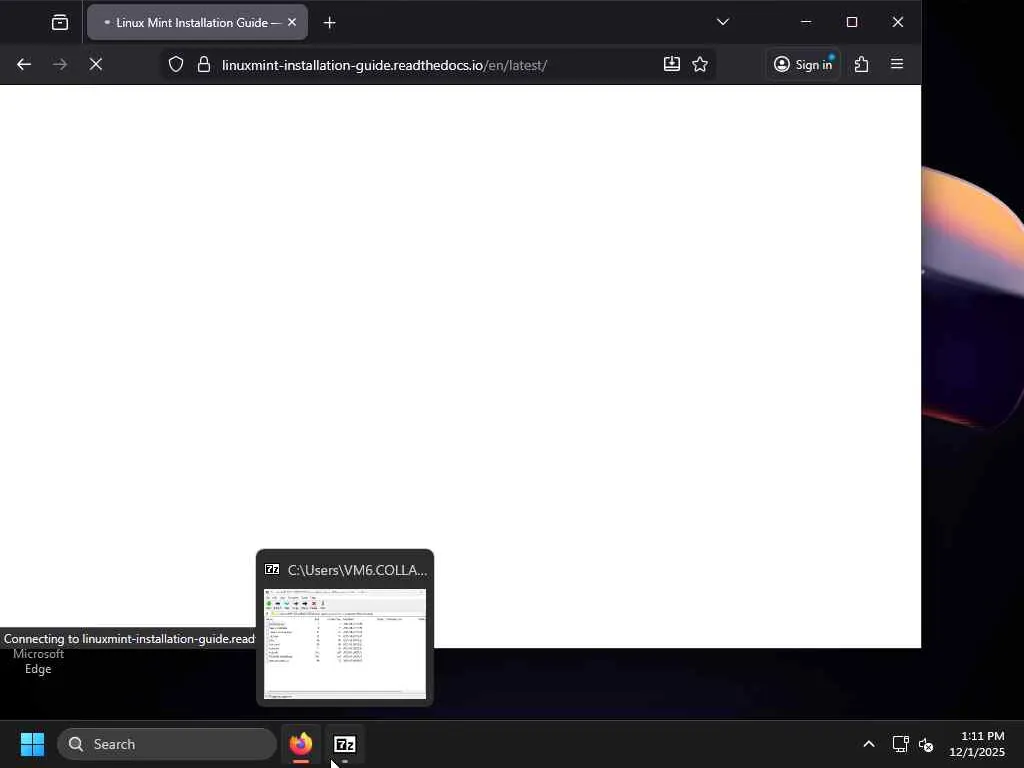
Task: Activate Firefox from the taskbar
Action: [x=301, y=744]
